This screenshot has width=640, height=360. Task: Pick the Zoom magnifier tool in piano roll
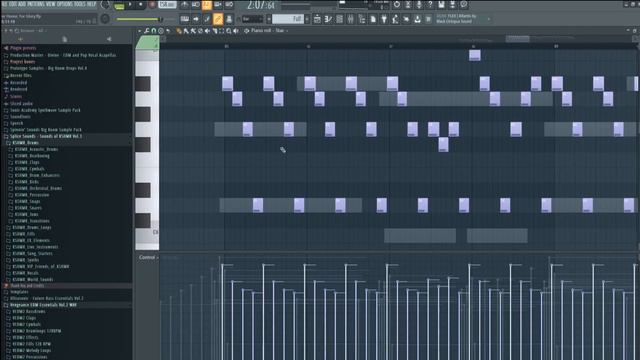pos(229,31)
